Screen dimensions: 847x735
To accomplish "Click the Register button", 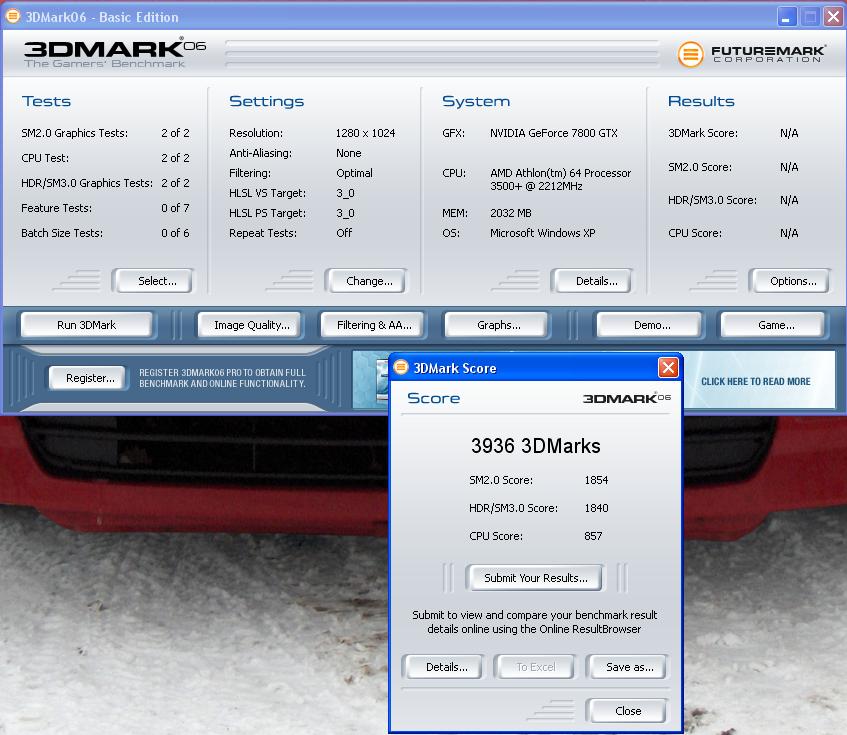I will coord(89,378).
